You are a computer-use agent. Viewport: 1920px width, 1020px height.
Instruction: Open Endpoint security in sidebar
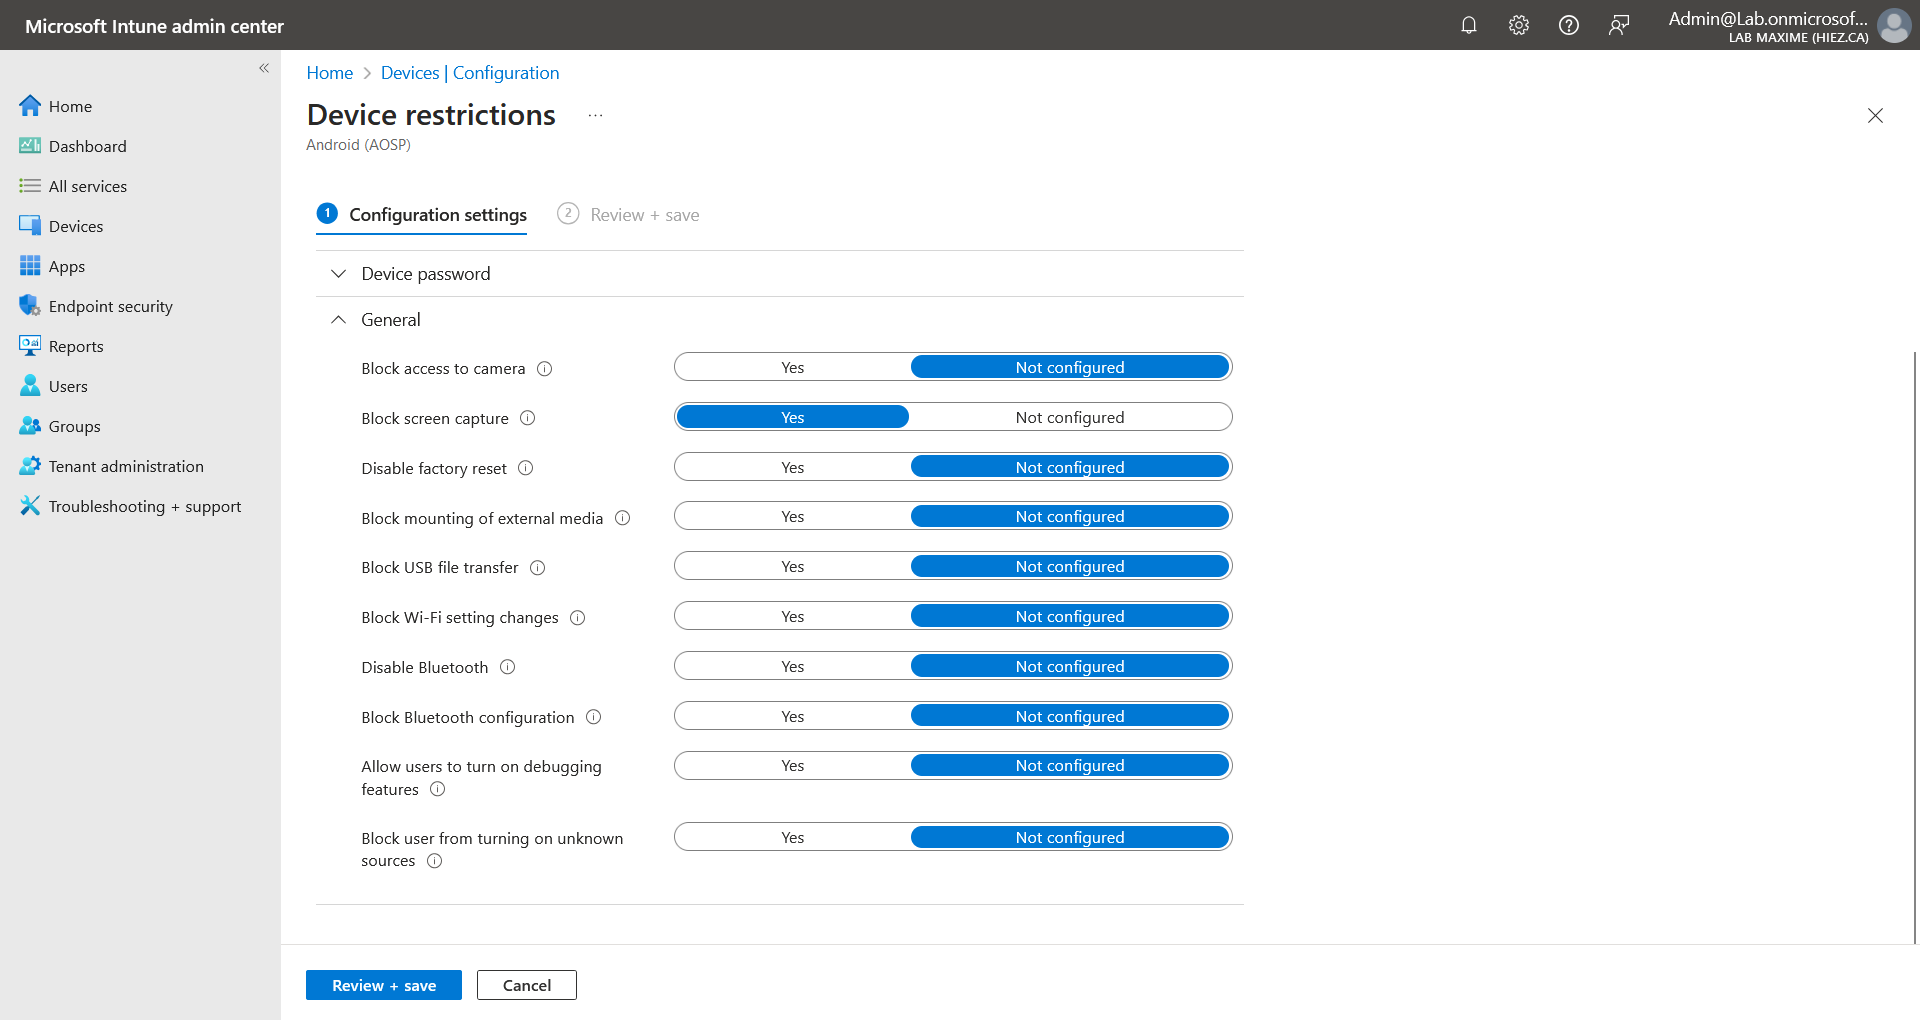pyautogui.click(x=110, y=306)
